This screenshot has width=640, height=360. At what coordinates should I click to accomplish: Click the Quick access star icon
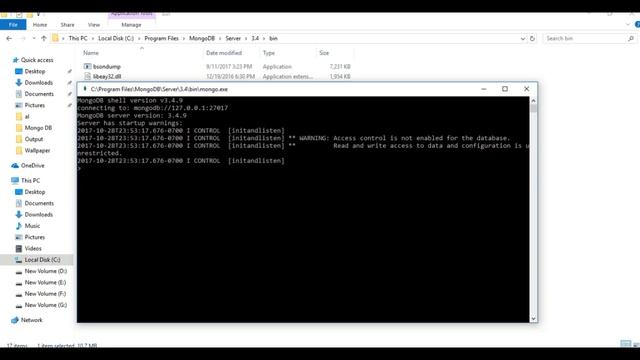point(16,60)
